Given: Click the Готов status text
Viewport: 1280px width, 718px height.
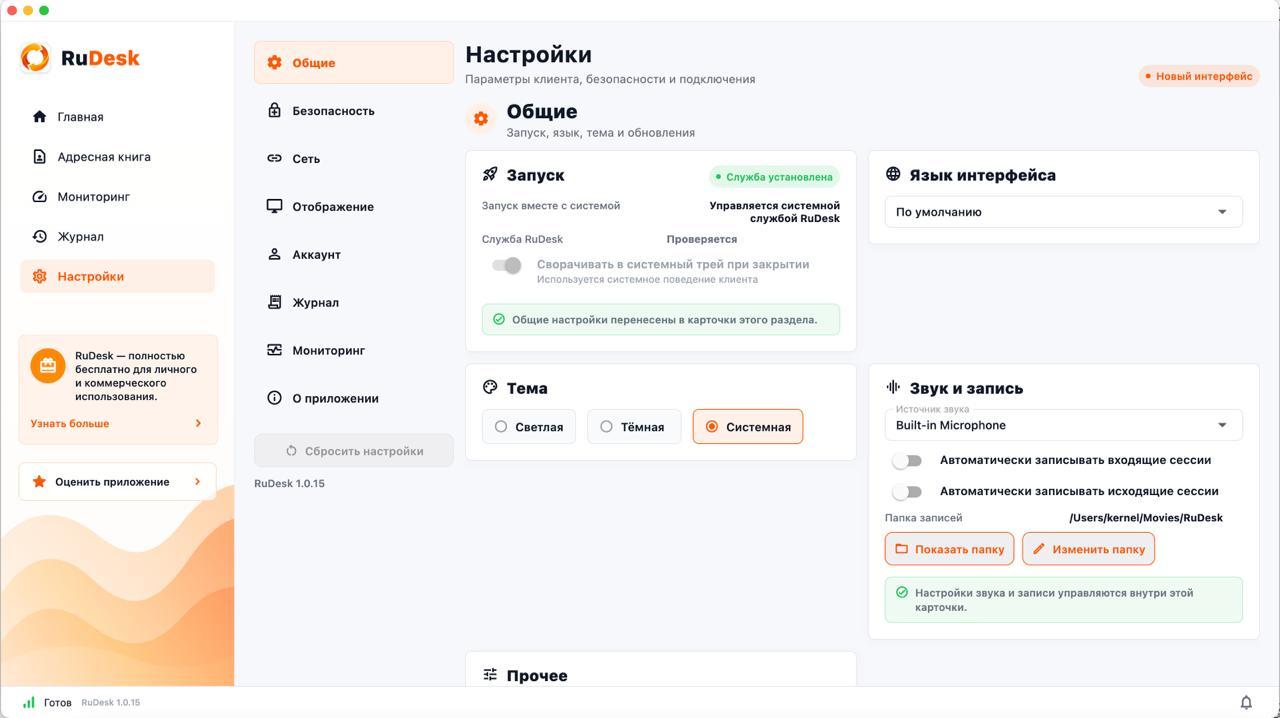Looking at the screenshot, I should click(x=58, y=703).
